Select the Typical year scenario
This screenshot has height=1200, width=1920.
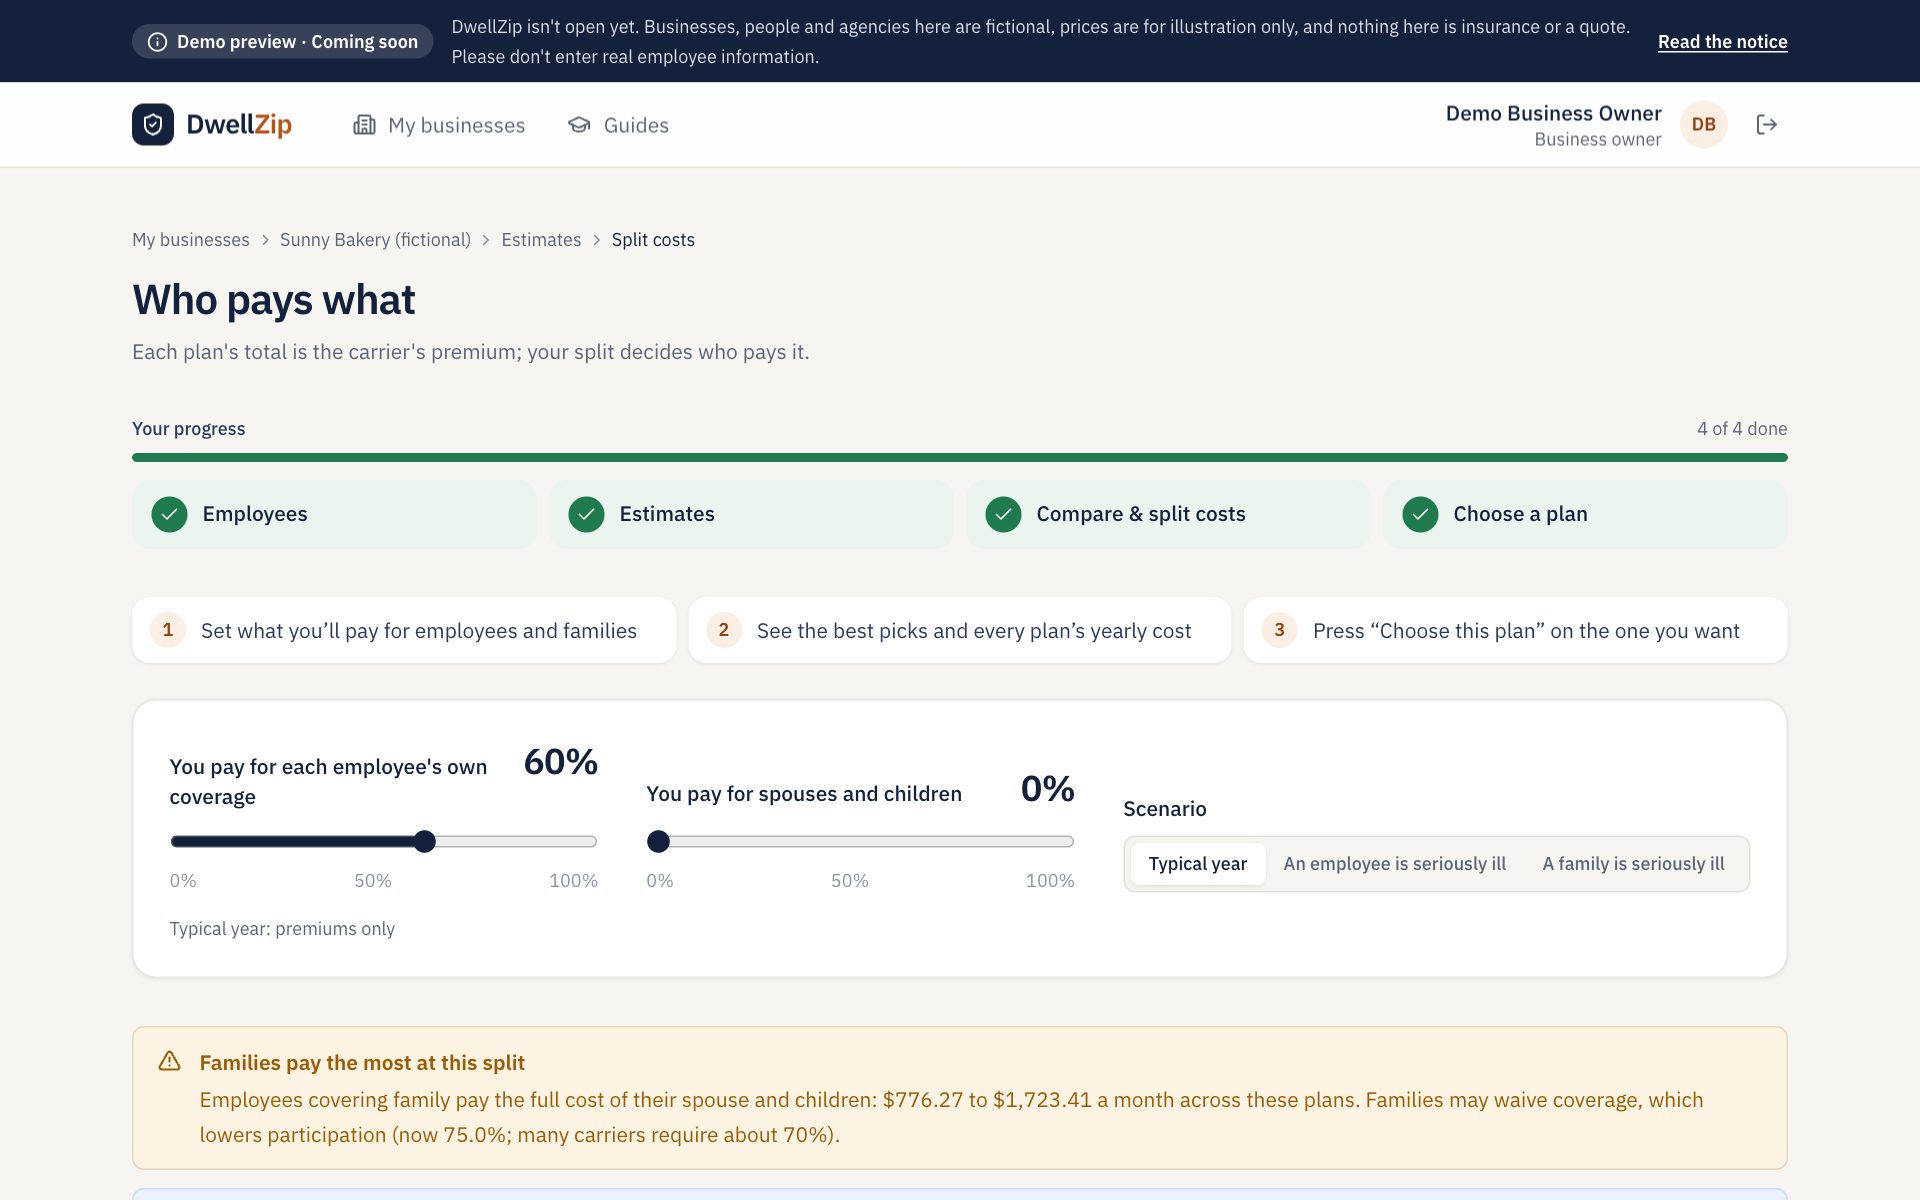1197,864
